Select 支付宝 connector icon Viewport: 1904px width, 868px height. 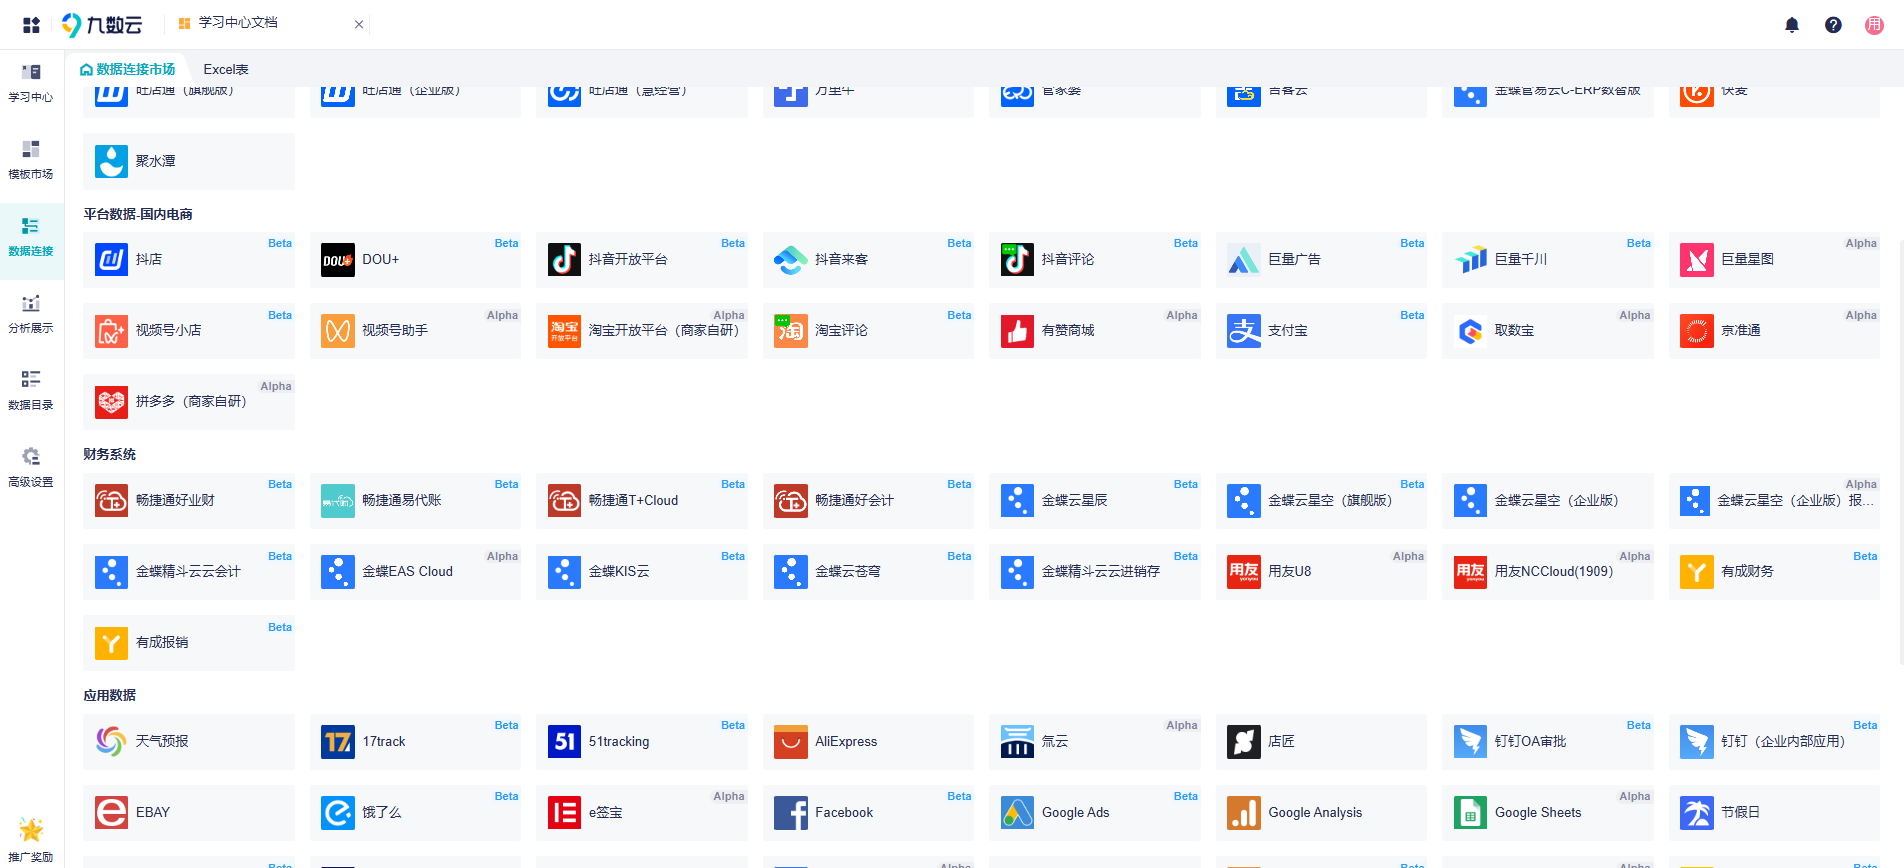point(1244,330)
